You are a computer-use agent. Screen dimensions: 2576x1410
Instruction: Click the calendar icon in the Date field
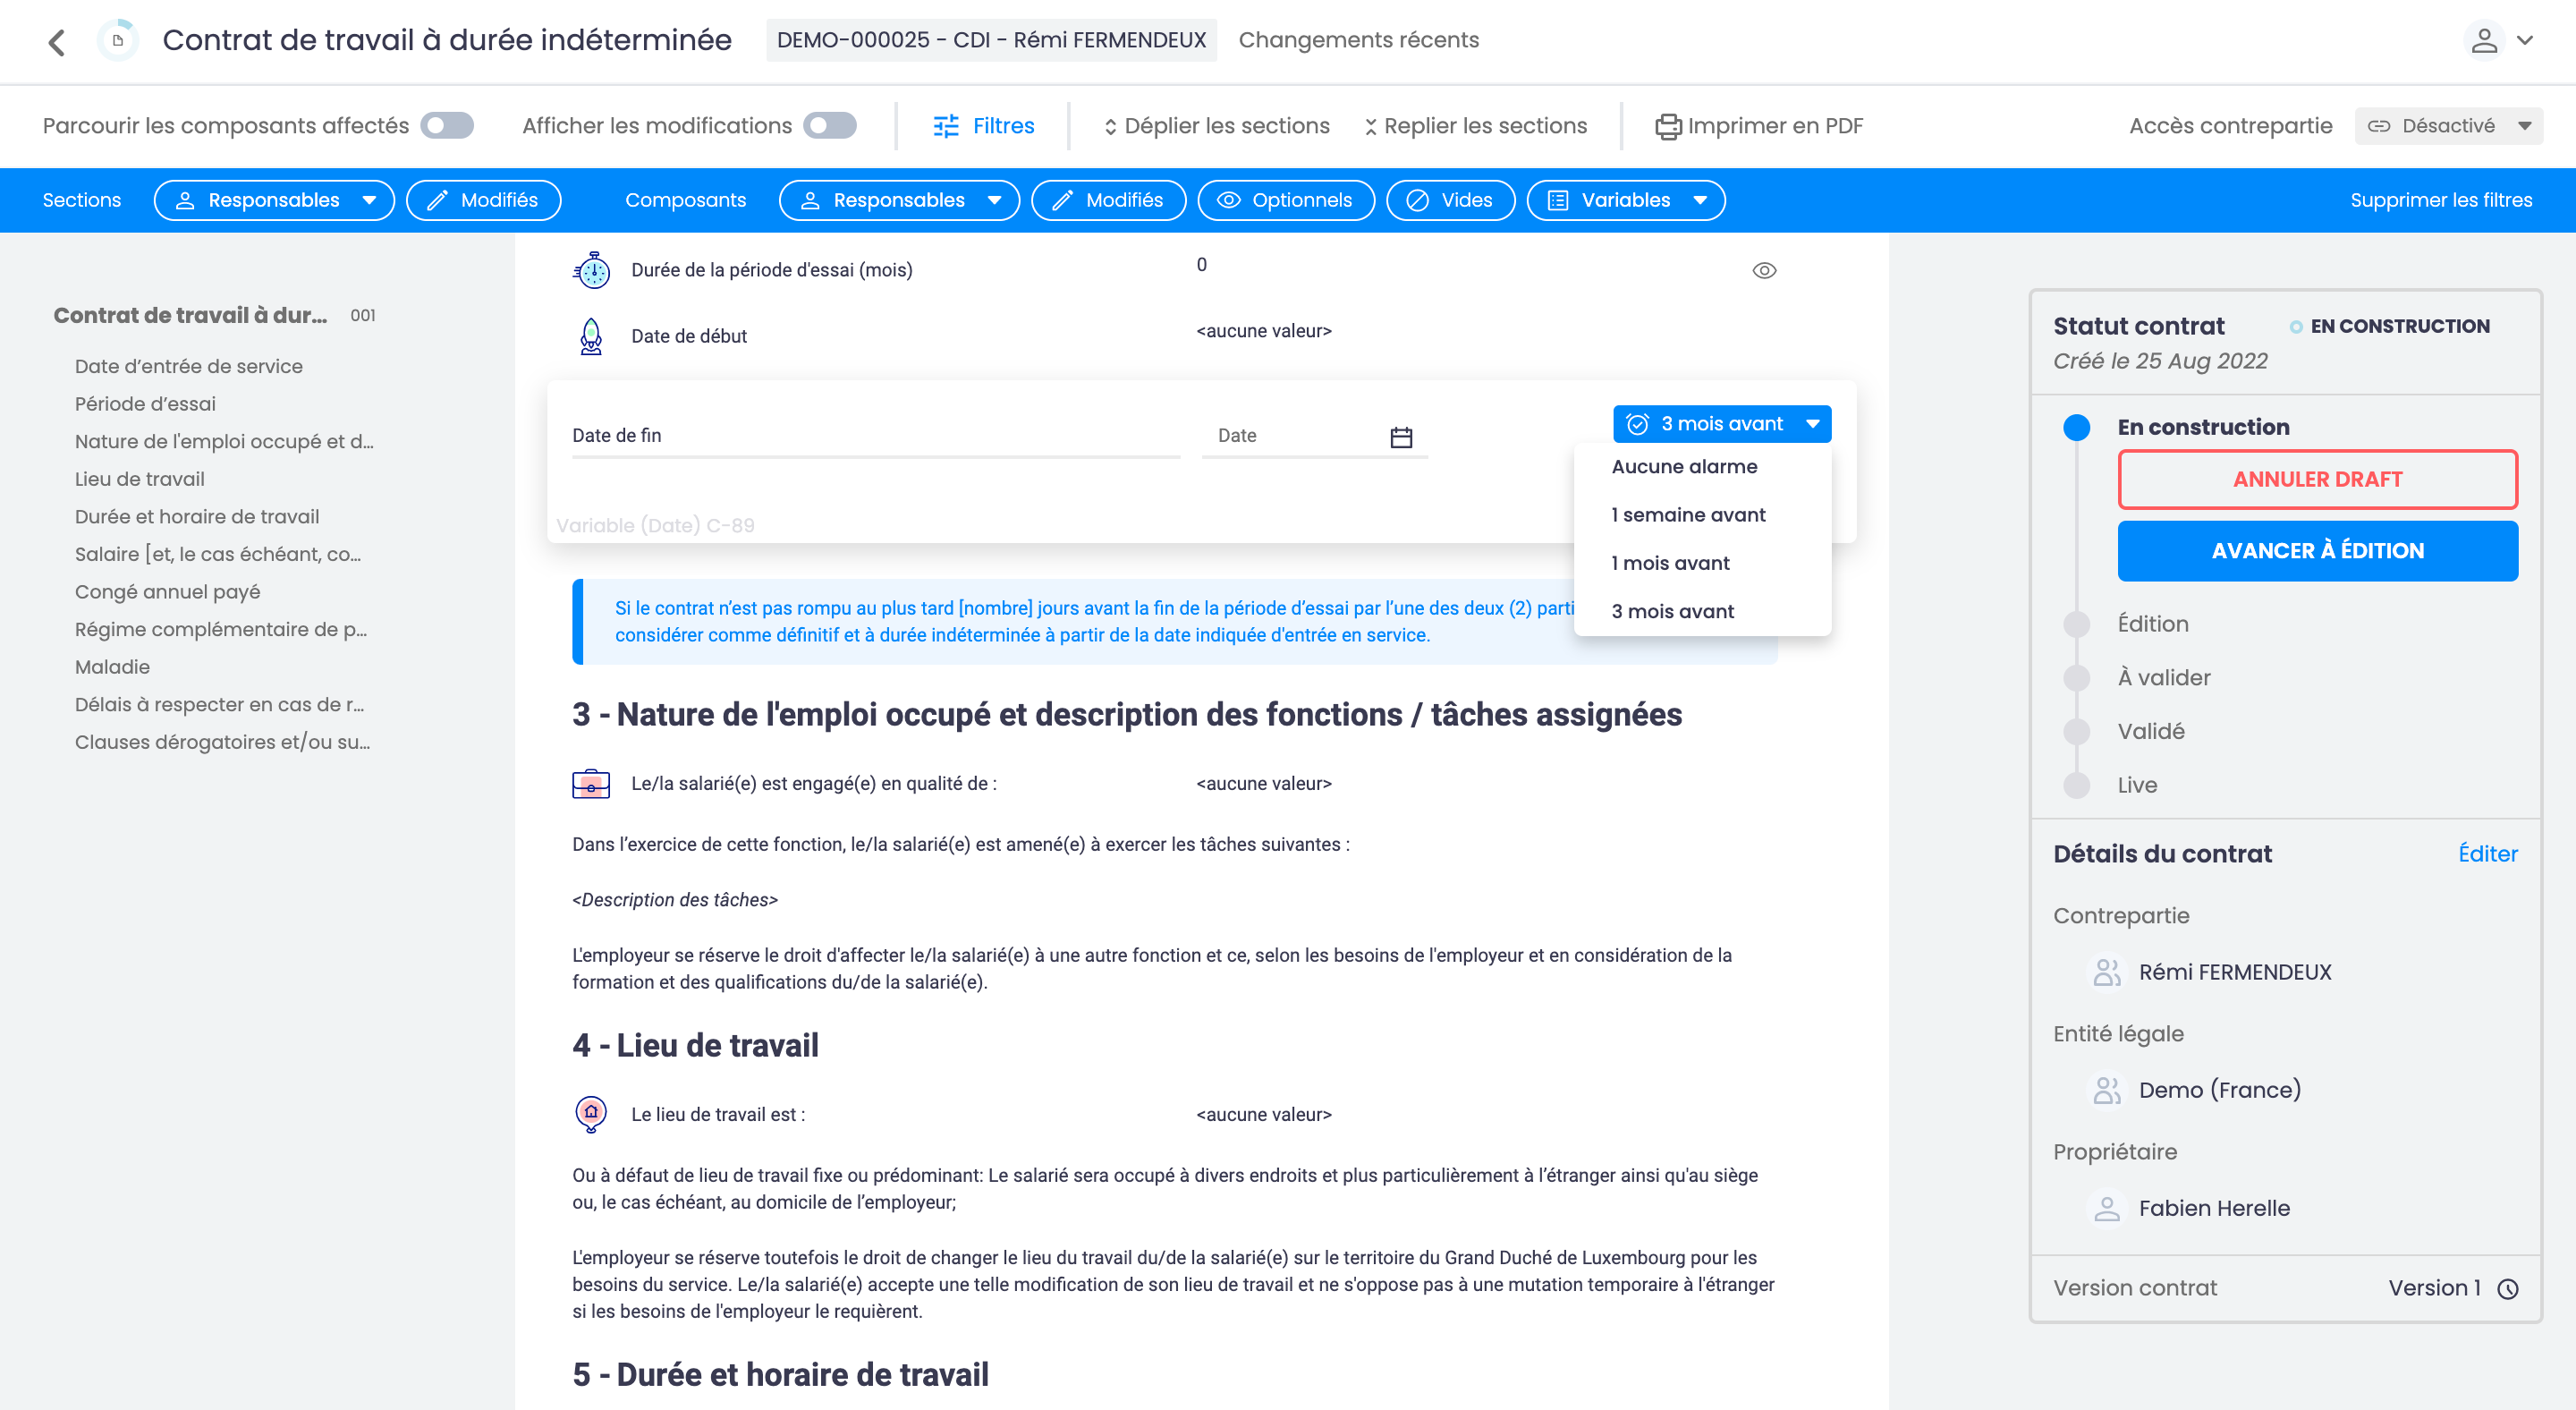pos(1400,436)
